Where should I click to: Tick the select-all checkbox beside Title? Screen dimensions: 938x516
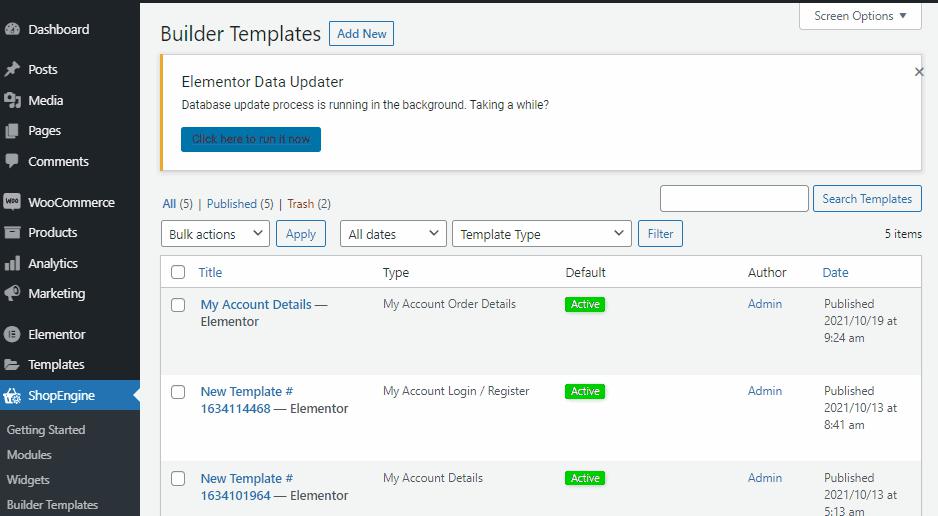pos(178,272)
